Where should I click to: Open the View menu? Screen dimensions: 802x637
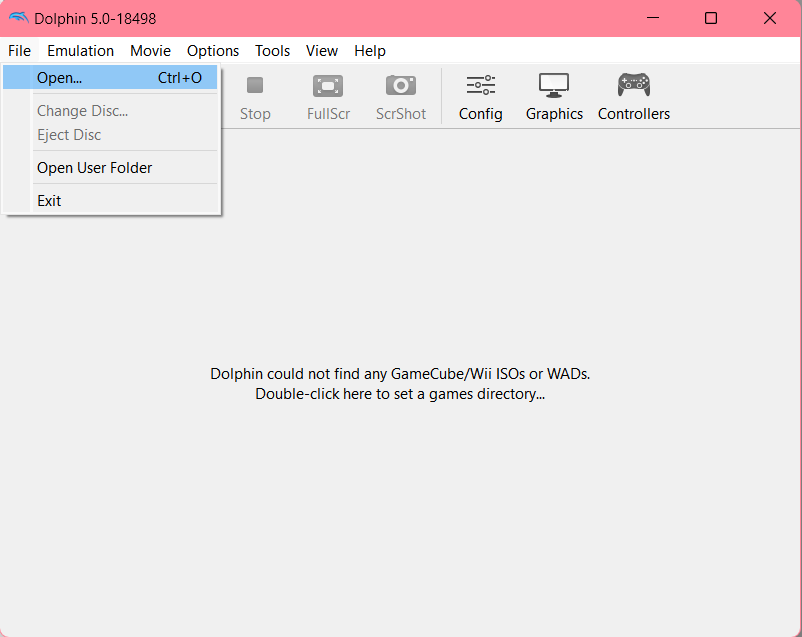click(322, 51)
